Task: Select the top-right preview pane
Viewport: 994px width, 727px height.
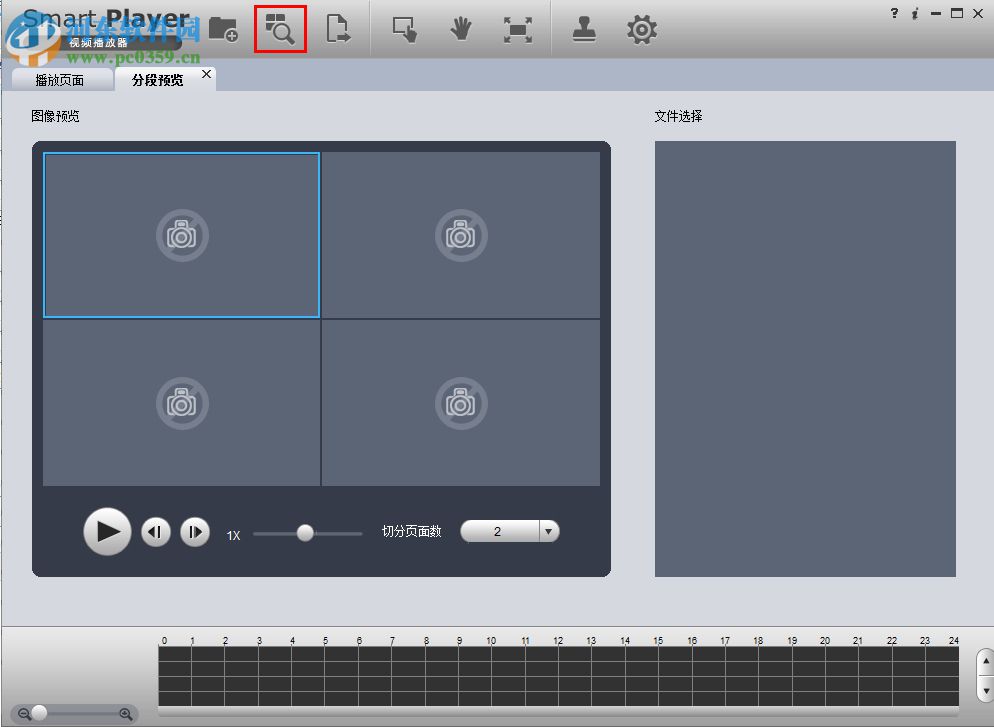Action: [x=461, y=235]
